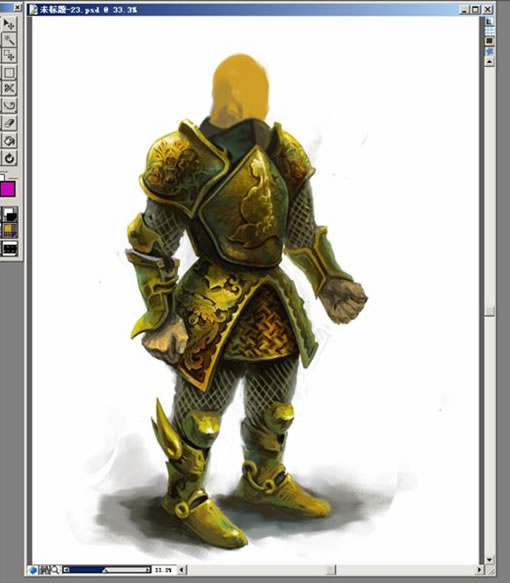Viewport: 510px width, 583px height.
Task: Toggle the black impasto display icon
Action: pyautogui.click(x=490, y=41)
